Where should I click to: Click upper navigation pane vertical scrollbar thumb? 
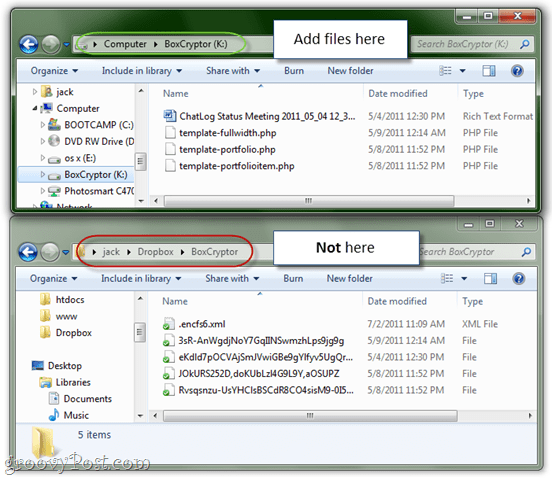pos(140,161)
